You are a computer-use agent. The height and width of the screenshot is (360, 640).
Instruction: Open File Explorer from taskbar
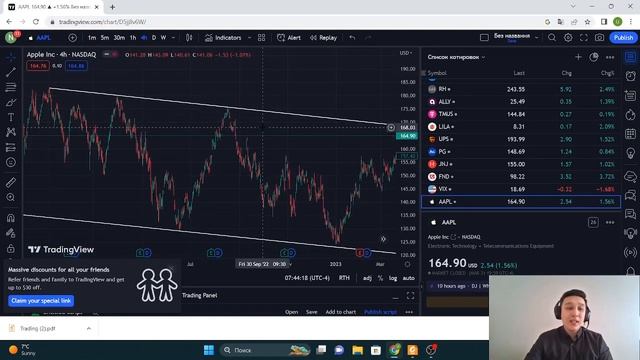[358, 350]
